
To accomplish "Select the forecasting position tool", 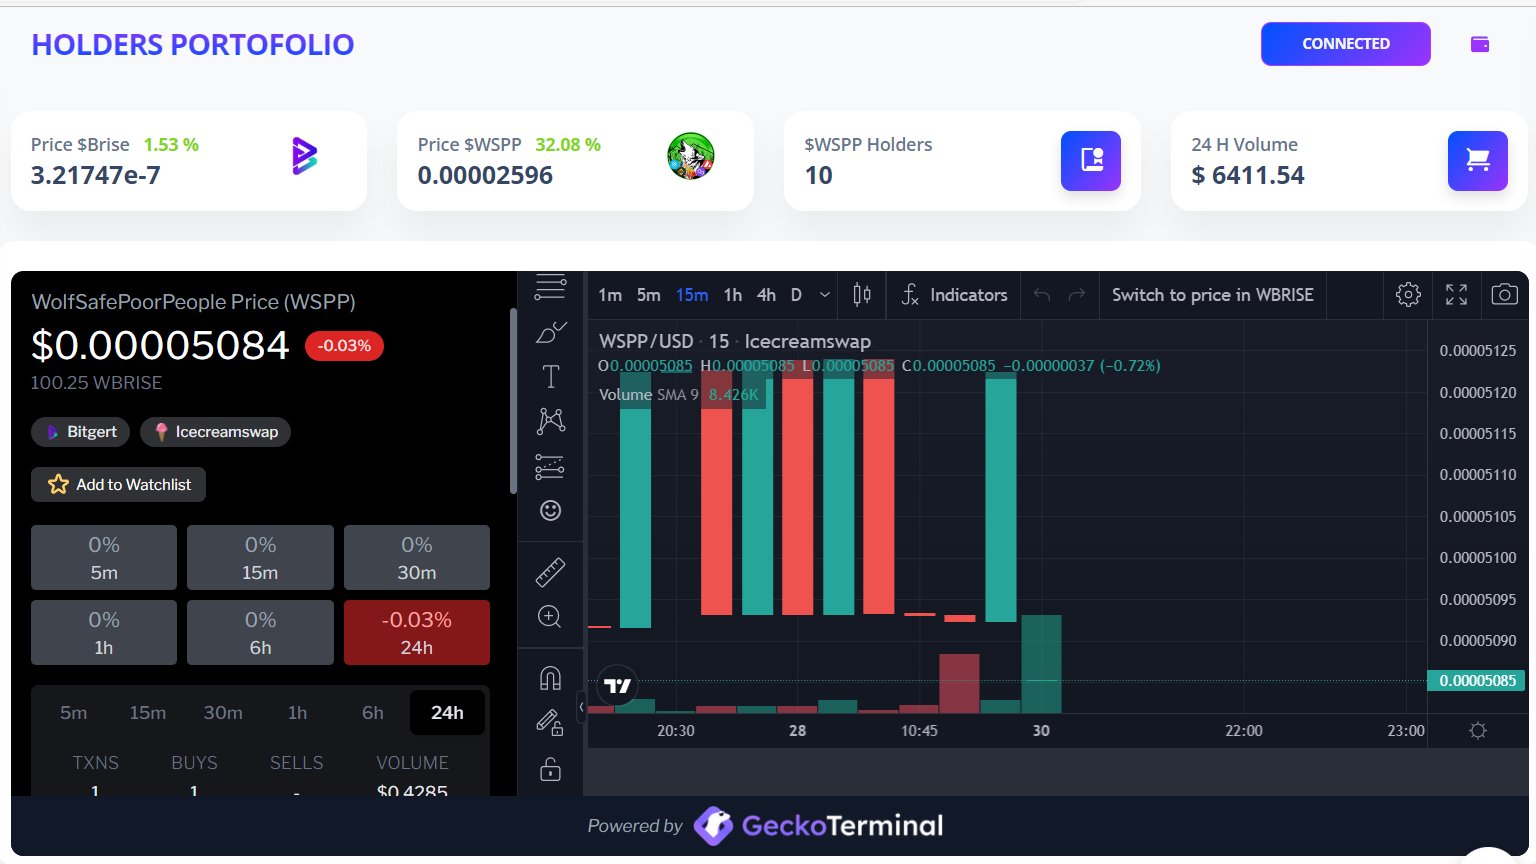I will click(550, 466).
